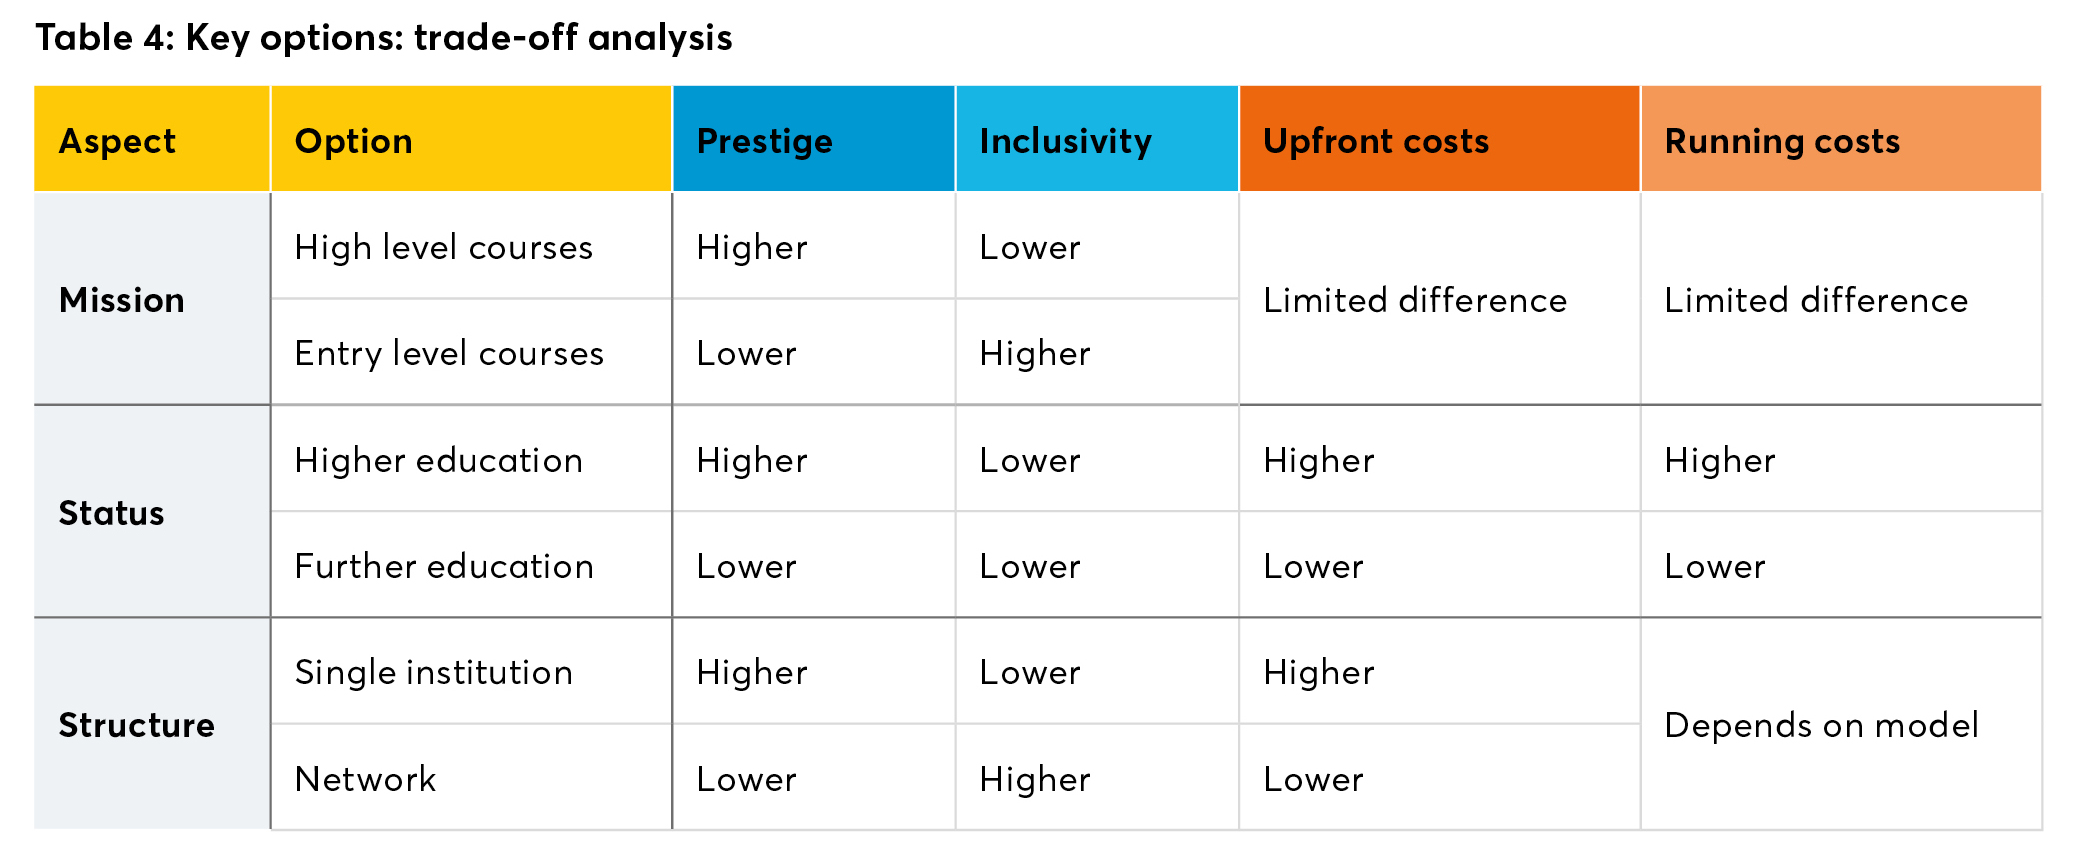Select the orange Upfront costs header
Image resolution: width=2079 pixels, height=867 pixels.
coord(1376,141)
